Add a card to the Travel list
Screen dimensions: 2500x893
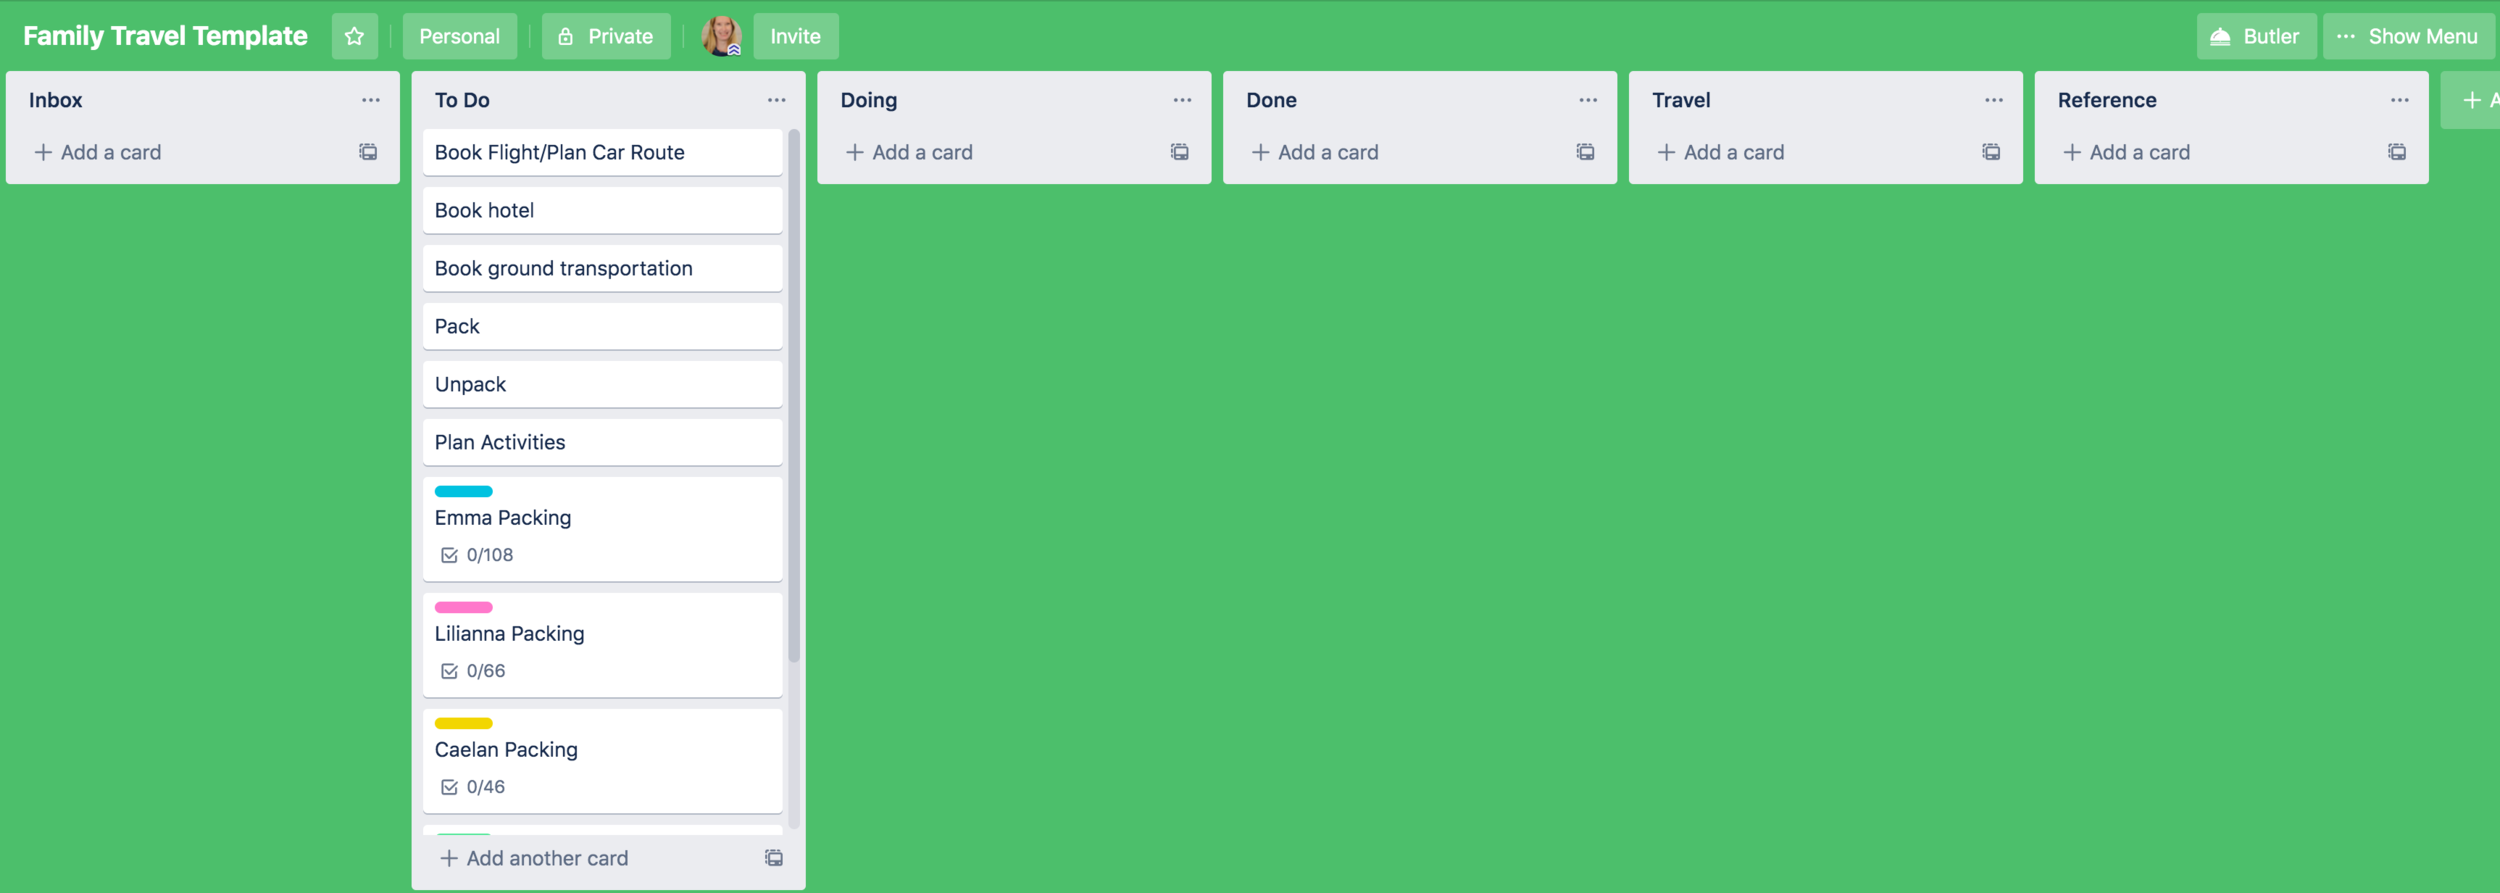pyautogui.click(x=1721, y=152)
